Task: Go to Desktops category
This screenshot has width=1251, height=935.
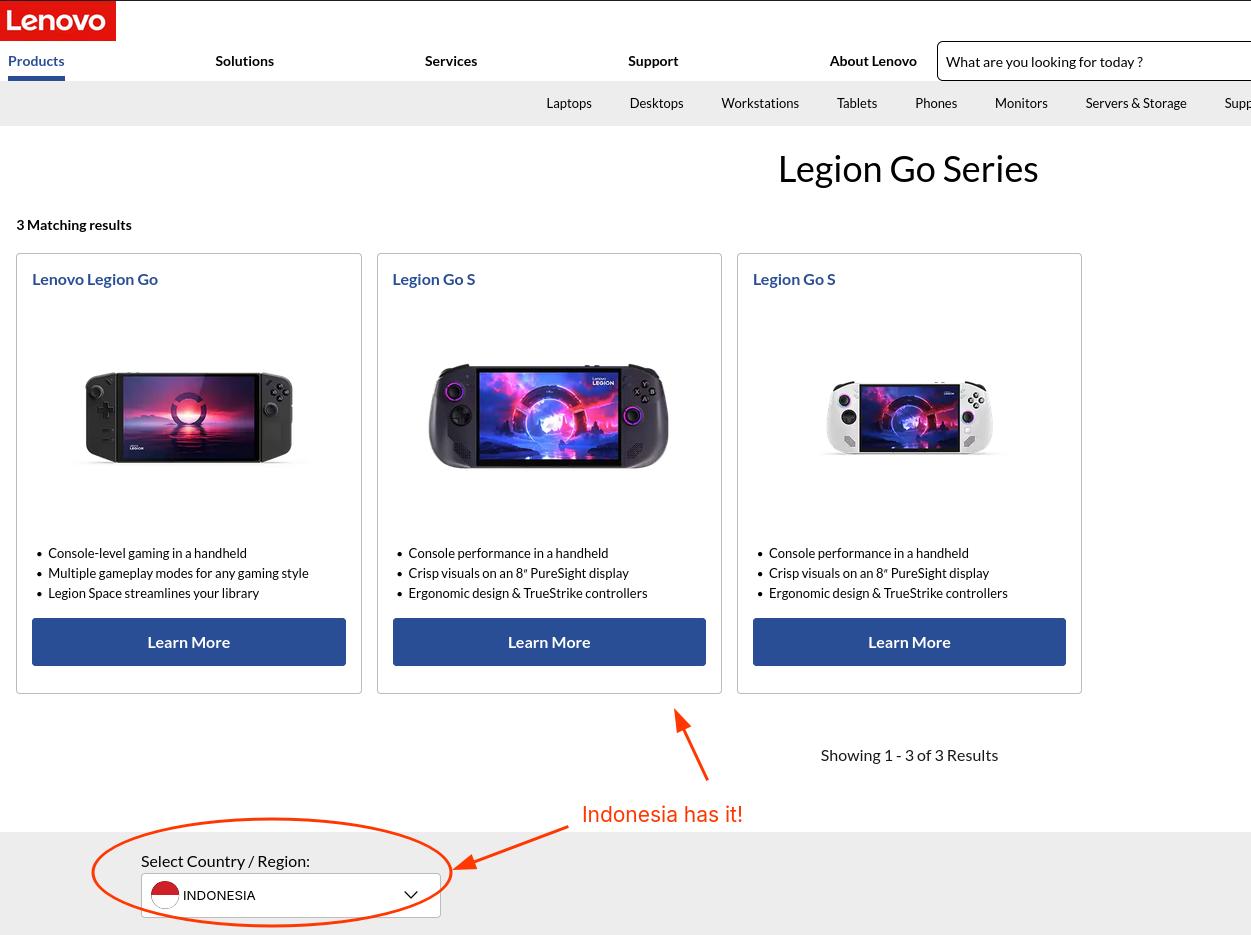Action: click(x=656, y=103)
